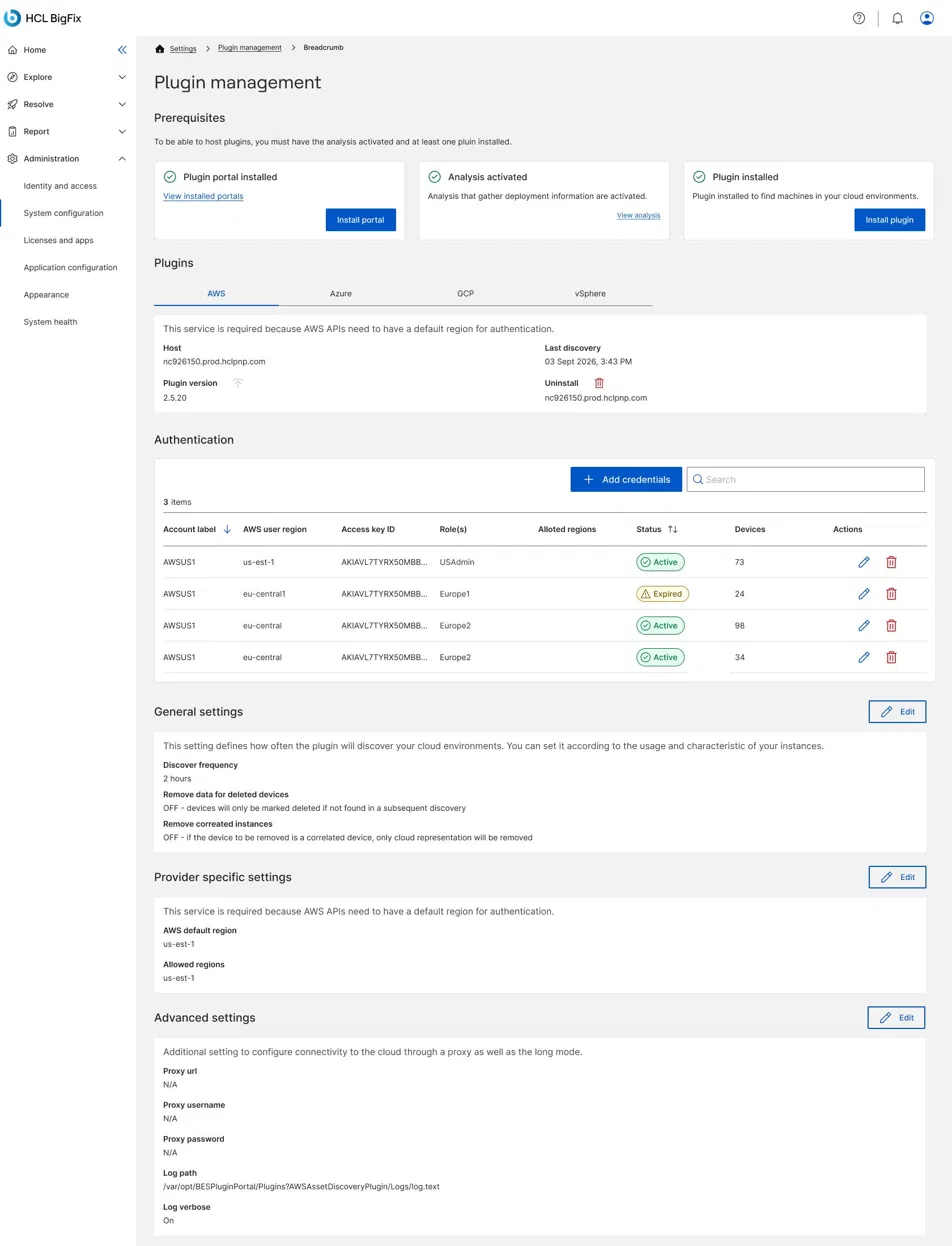
Task: Edit the 34 devices row pencil
Action: tap(864, 657)
